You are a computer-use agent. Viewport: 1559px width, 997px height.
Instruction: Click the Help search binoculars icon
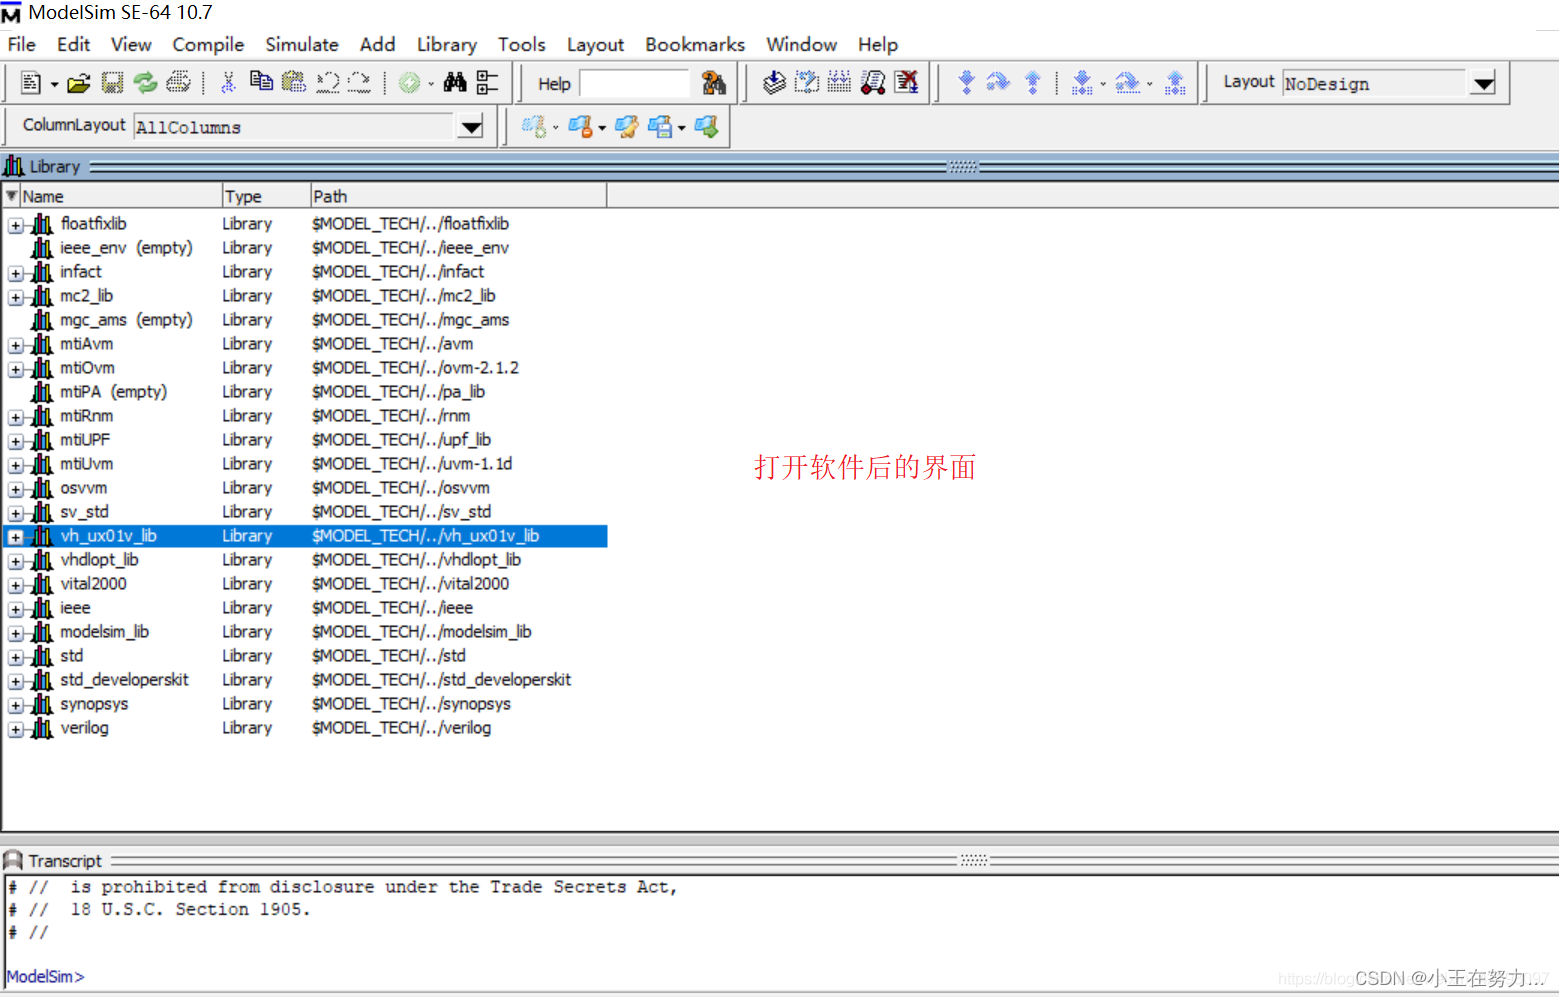(714, 83)
